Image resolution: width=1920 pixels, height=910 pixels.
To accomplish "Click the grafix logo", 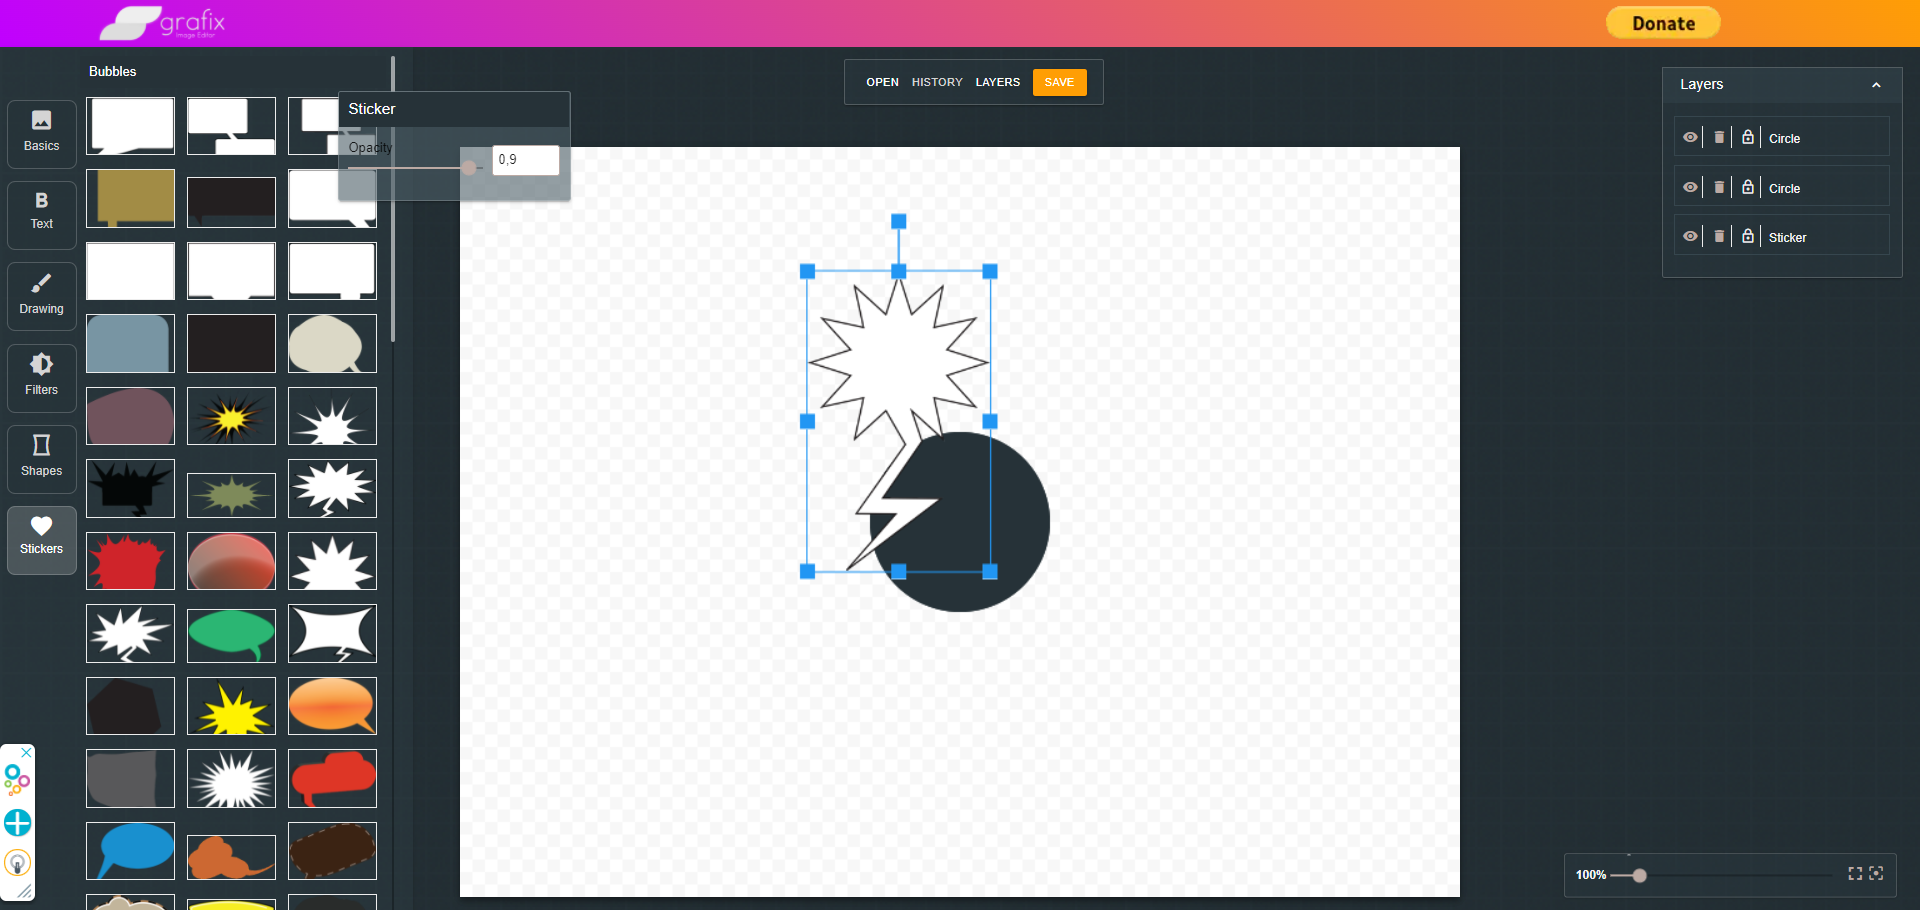I will (x=163, y=23).
